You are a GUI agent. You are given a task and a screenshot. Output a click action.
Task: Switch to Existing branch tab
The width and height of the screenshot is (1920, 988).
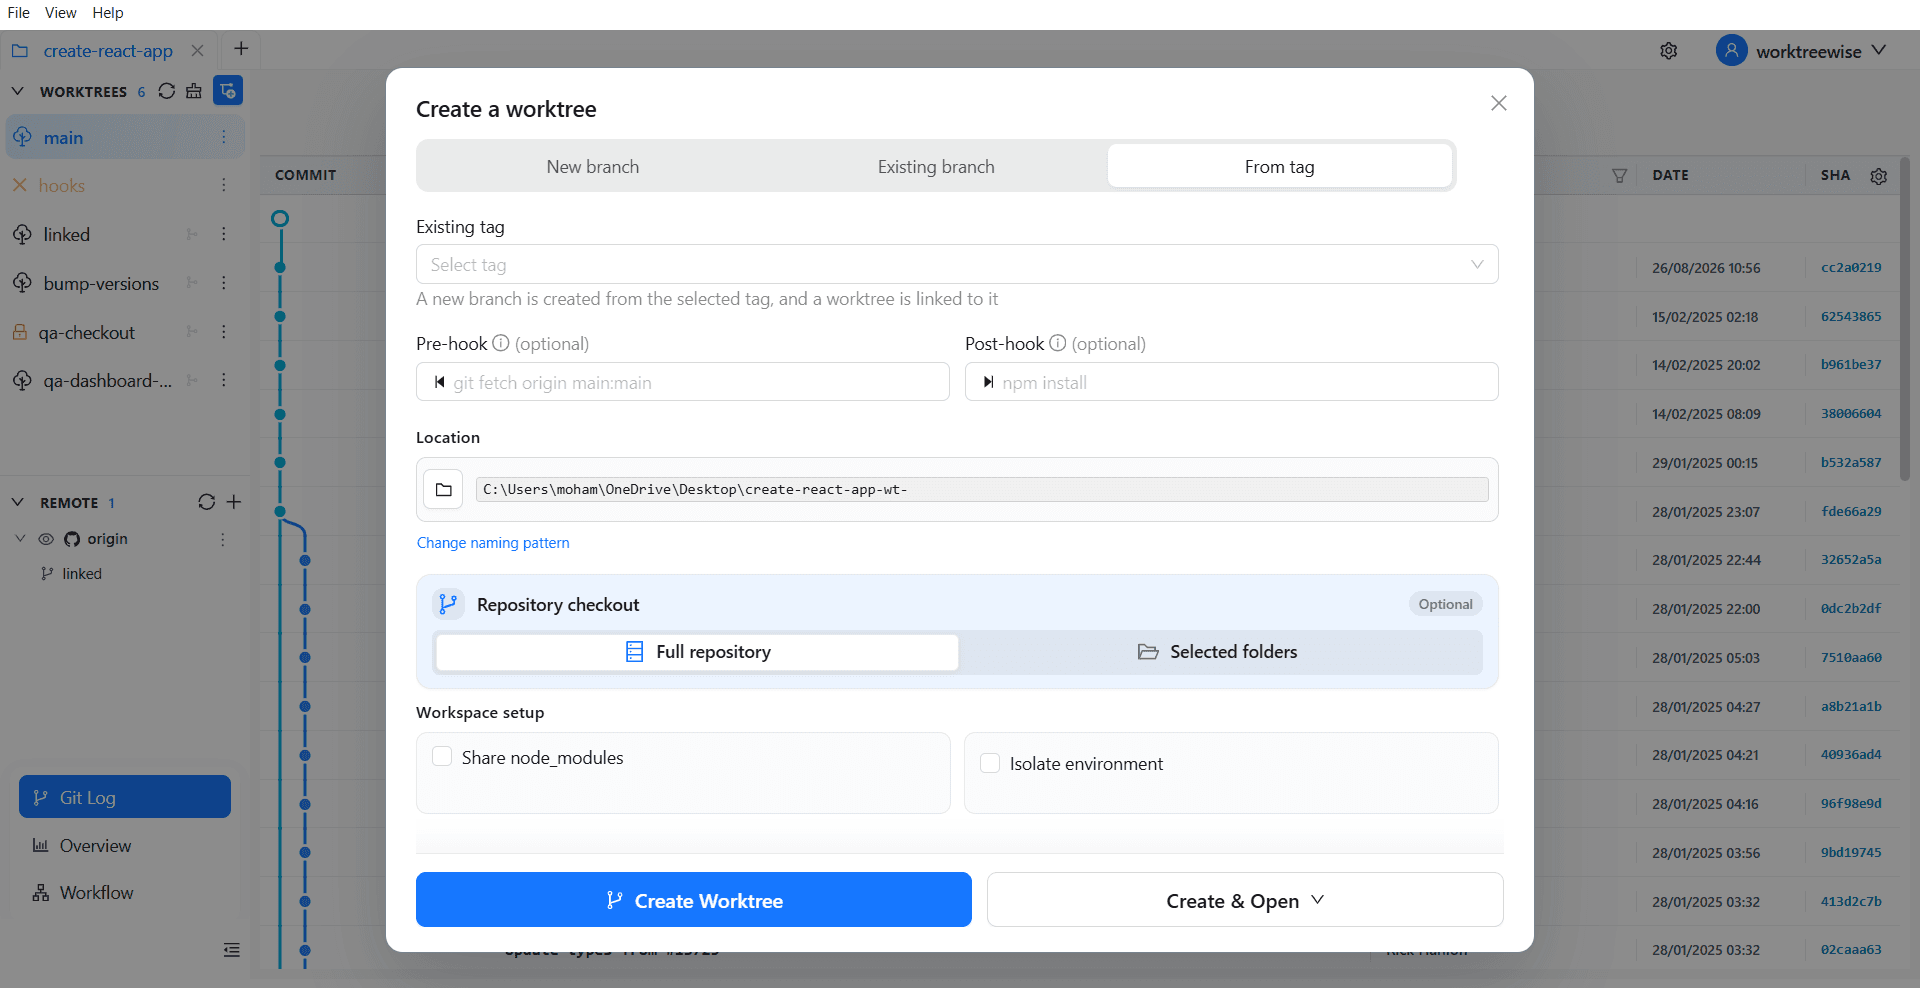click(936, 167)
